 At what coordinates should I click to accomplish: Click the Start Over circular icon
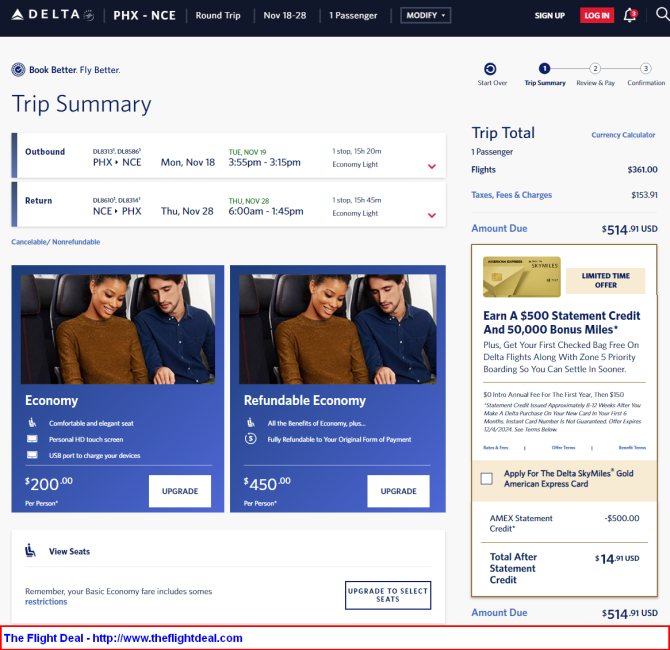pyautogui.click(x=490, y=69)
